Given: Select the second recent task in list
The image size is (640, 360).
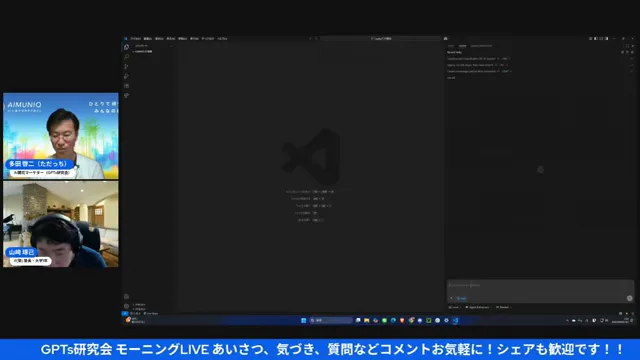Looking at the screenshot, I should [x=540, y=65].
